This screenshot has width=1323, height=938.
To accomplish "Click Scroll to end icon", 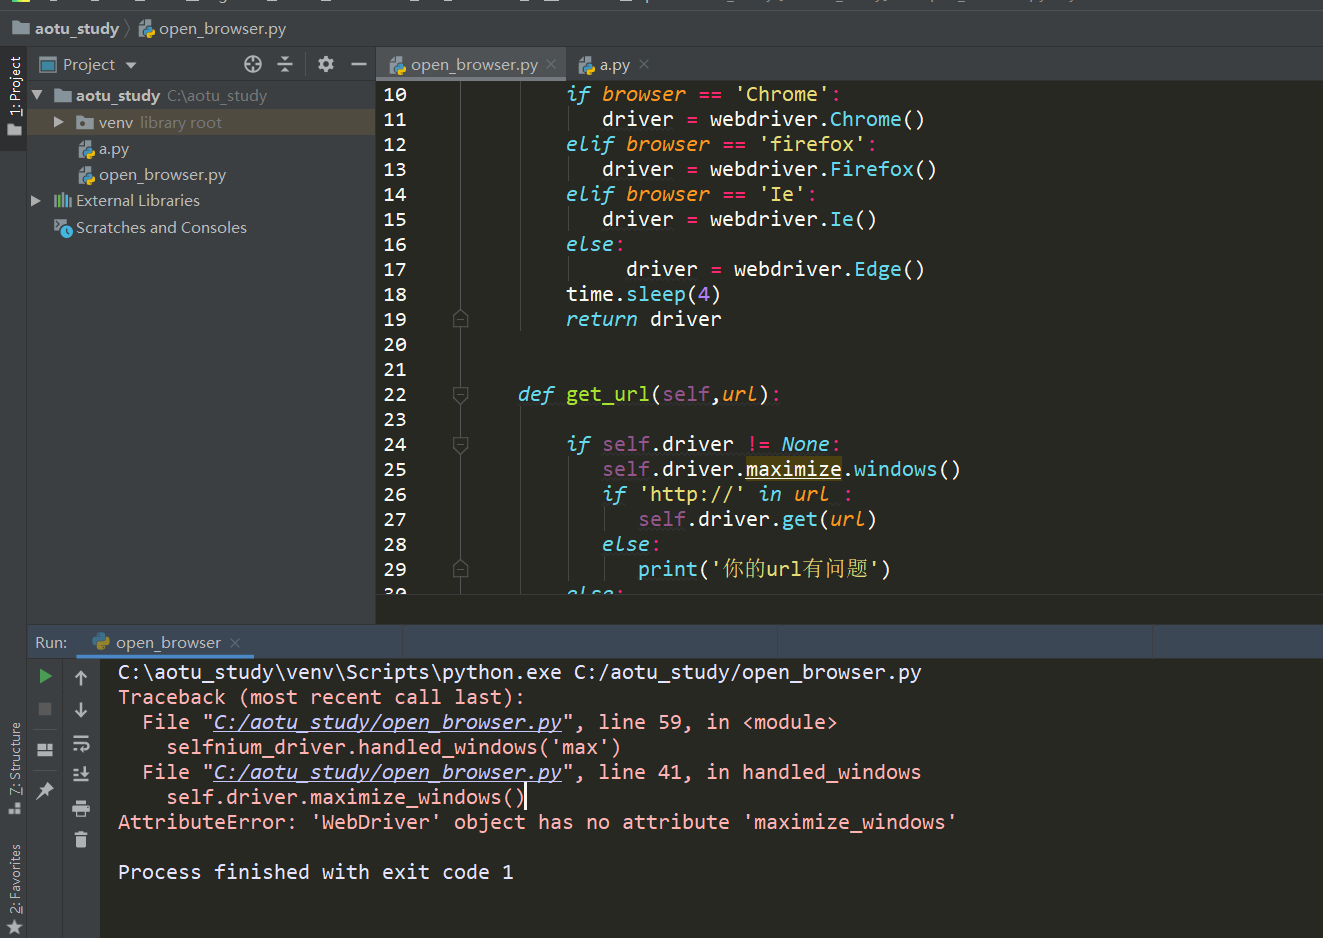I will coord(81,774).
